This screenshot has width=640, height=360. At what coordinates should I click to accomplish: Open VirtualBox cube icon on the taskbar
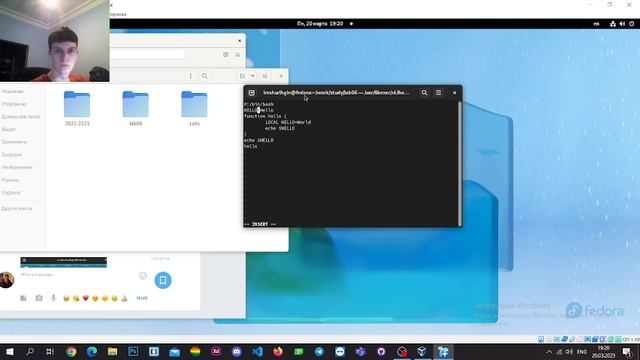pos(422,351)
